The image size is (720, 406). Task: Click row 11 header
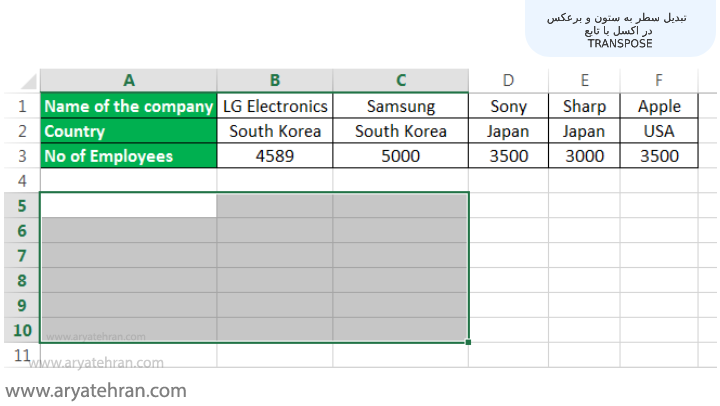[20, 355]
